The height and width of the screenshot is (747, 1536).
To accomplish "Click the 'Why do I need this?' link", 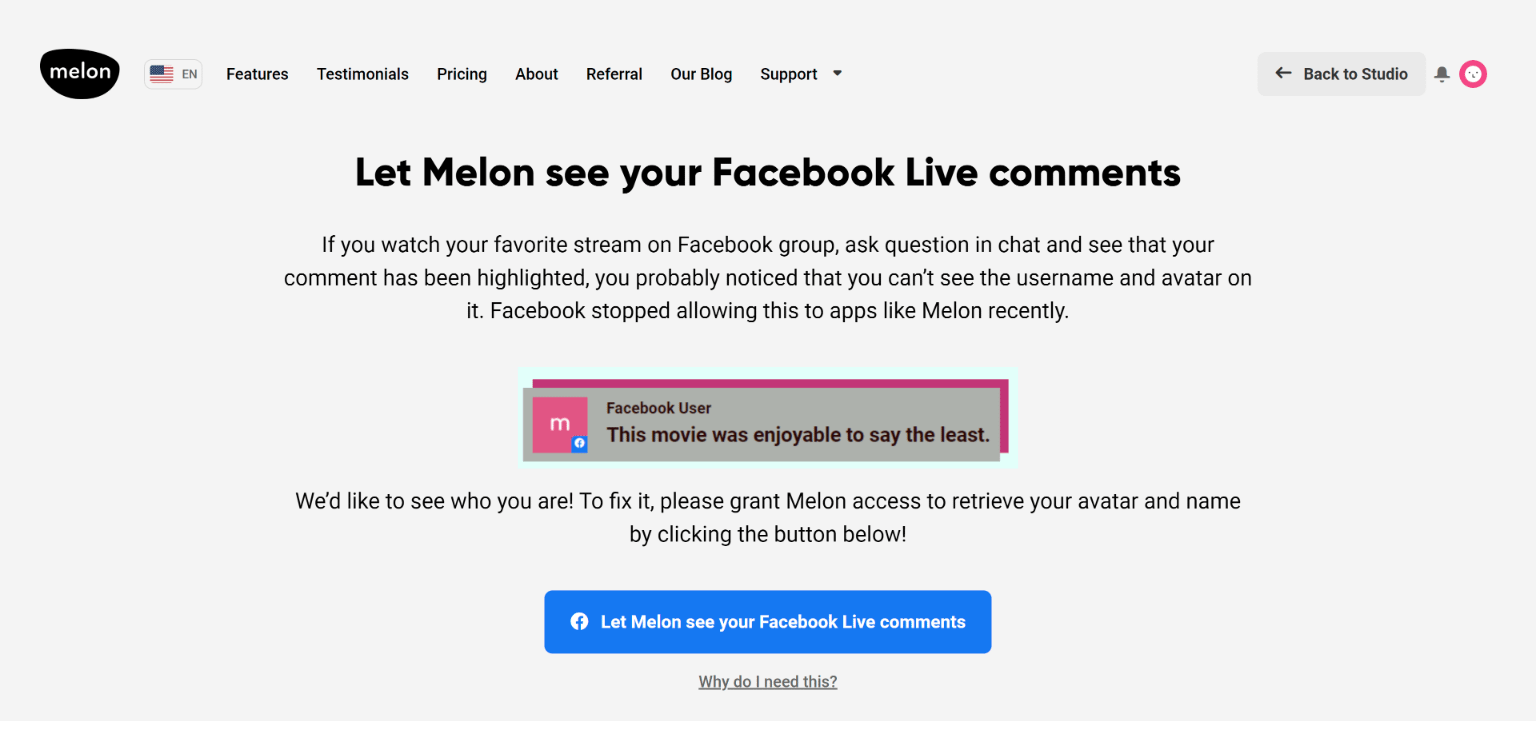I will tap(768, 682).
